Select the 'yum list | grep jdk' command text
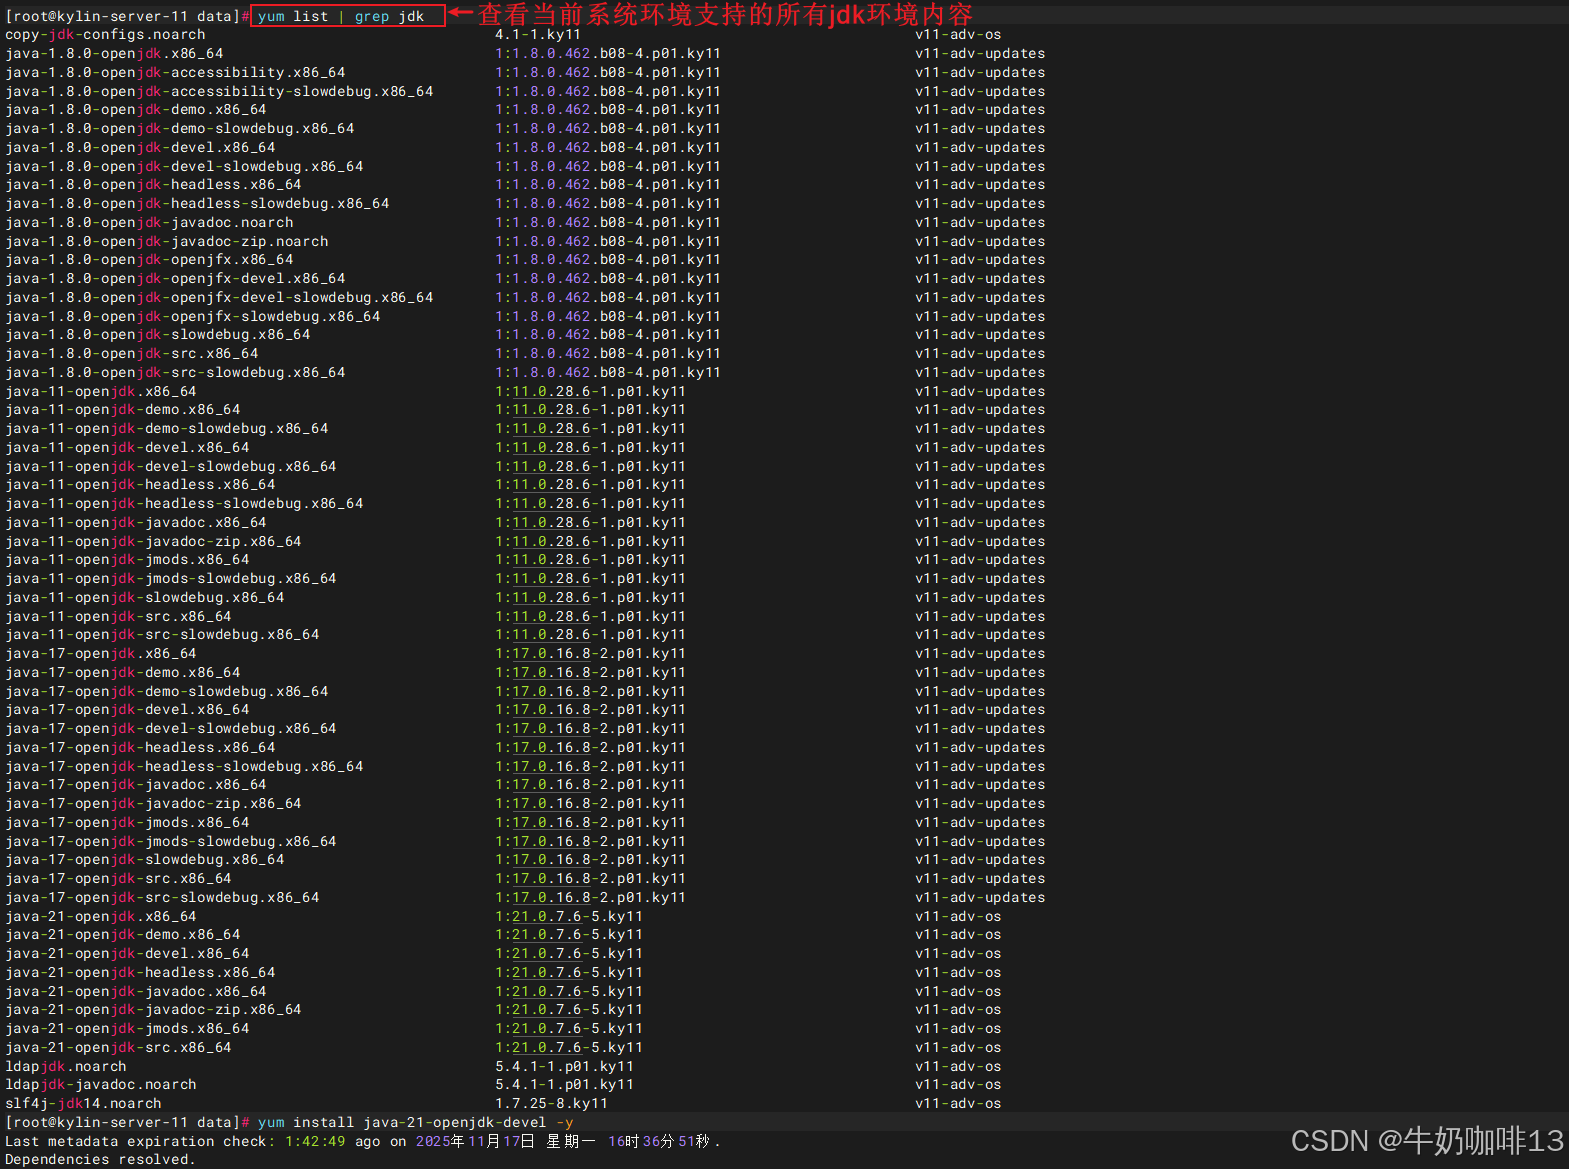Image resolution: width=1569 pixels, height=1169 pixels. click(341, 16)
